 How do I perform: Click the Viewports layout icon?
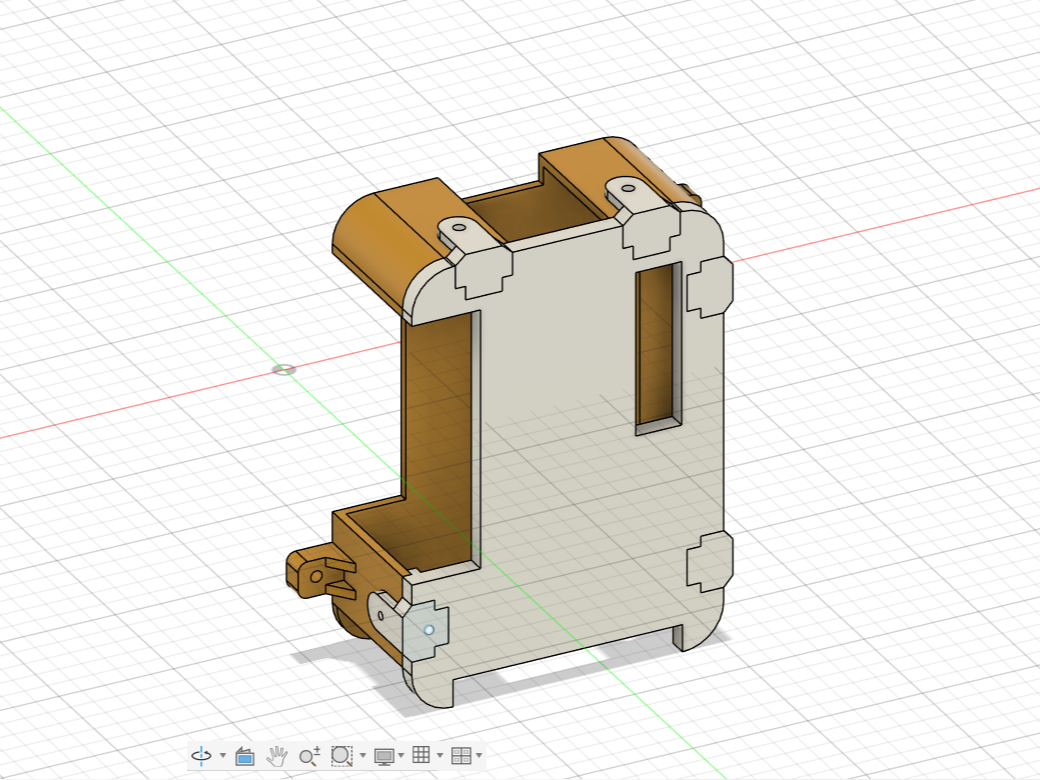(x=461, y=755)
